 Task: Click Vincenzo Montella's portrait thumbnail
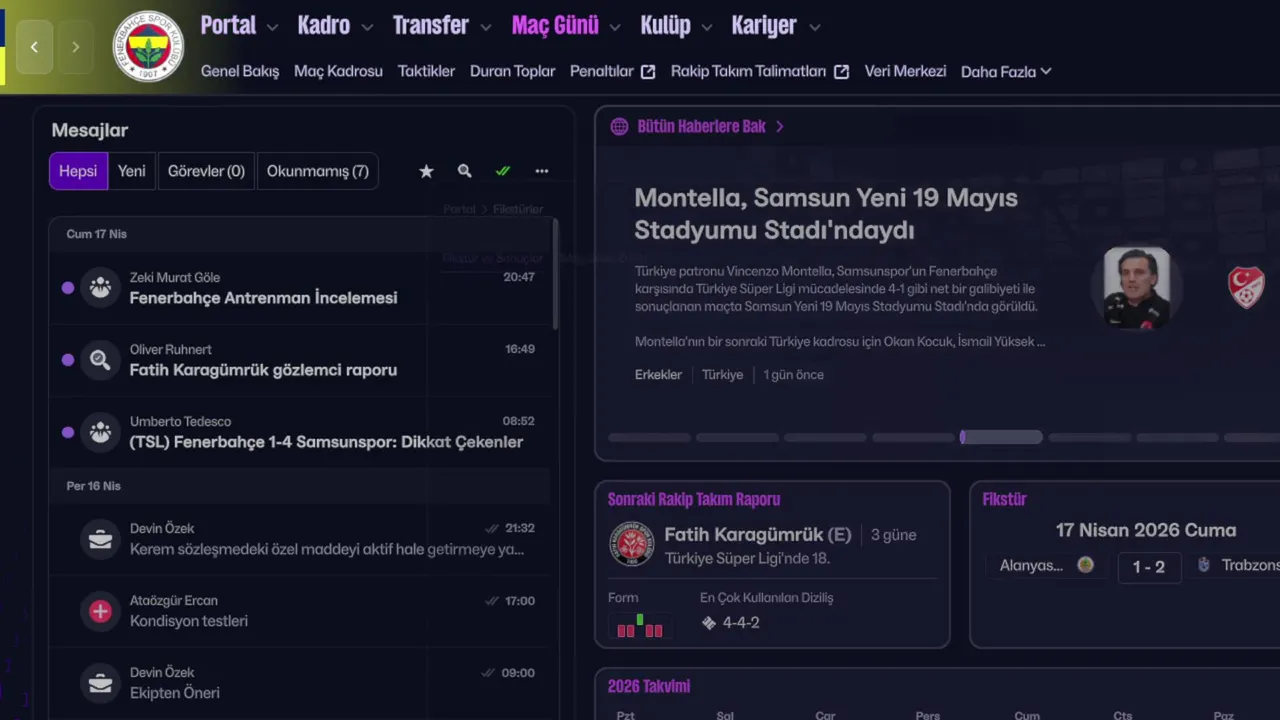[x=1136, y=288]
